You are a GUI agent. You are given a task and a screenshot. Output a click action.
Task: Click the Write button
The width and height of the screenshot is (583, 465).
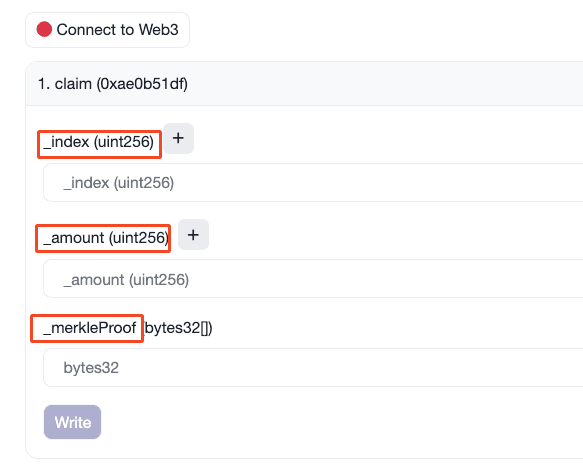click(x=73, y=422)
